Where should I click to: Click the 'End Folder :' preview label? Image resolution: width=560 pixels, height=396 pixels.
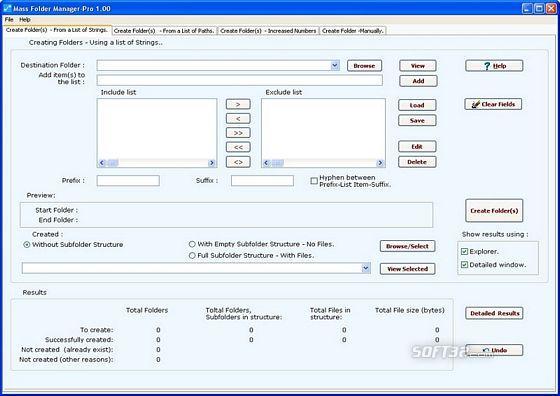coord(58,220)
